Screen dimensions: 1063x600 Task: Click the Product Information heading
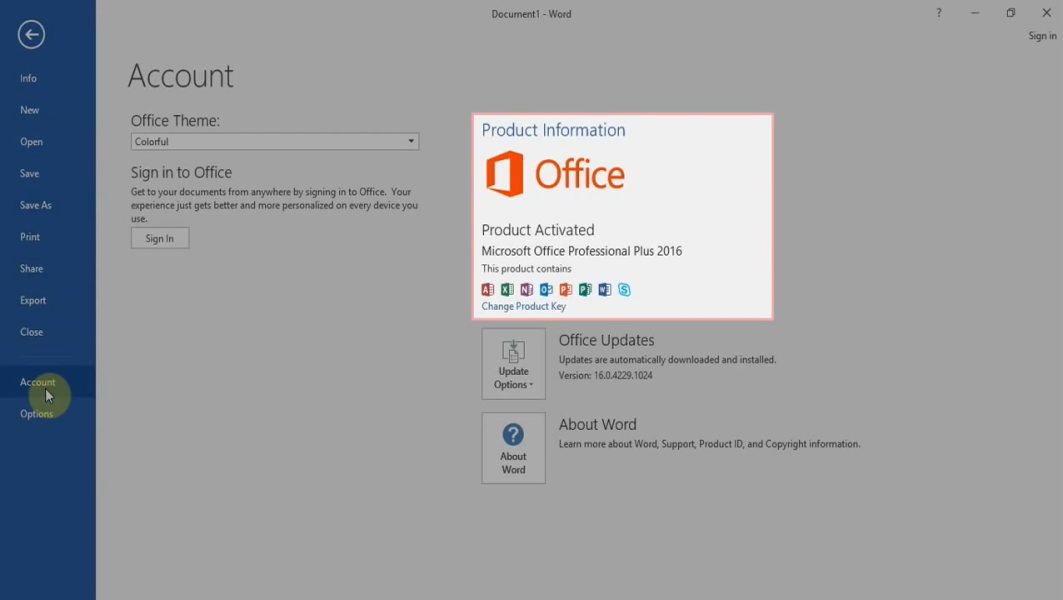click(553, 130)
